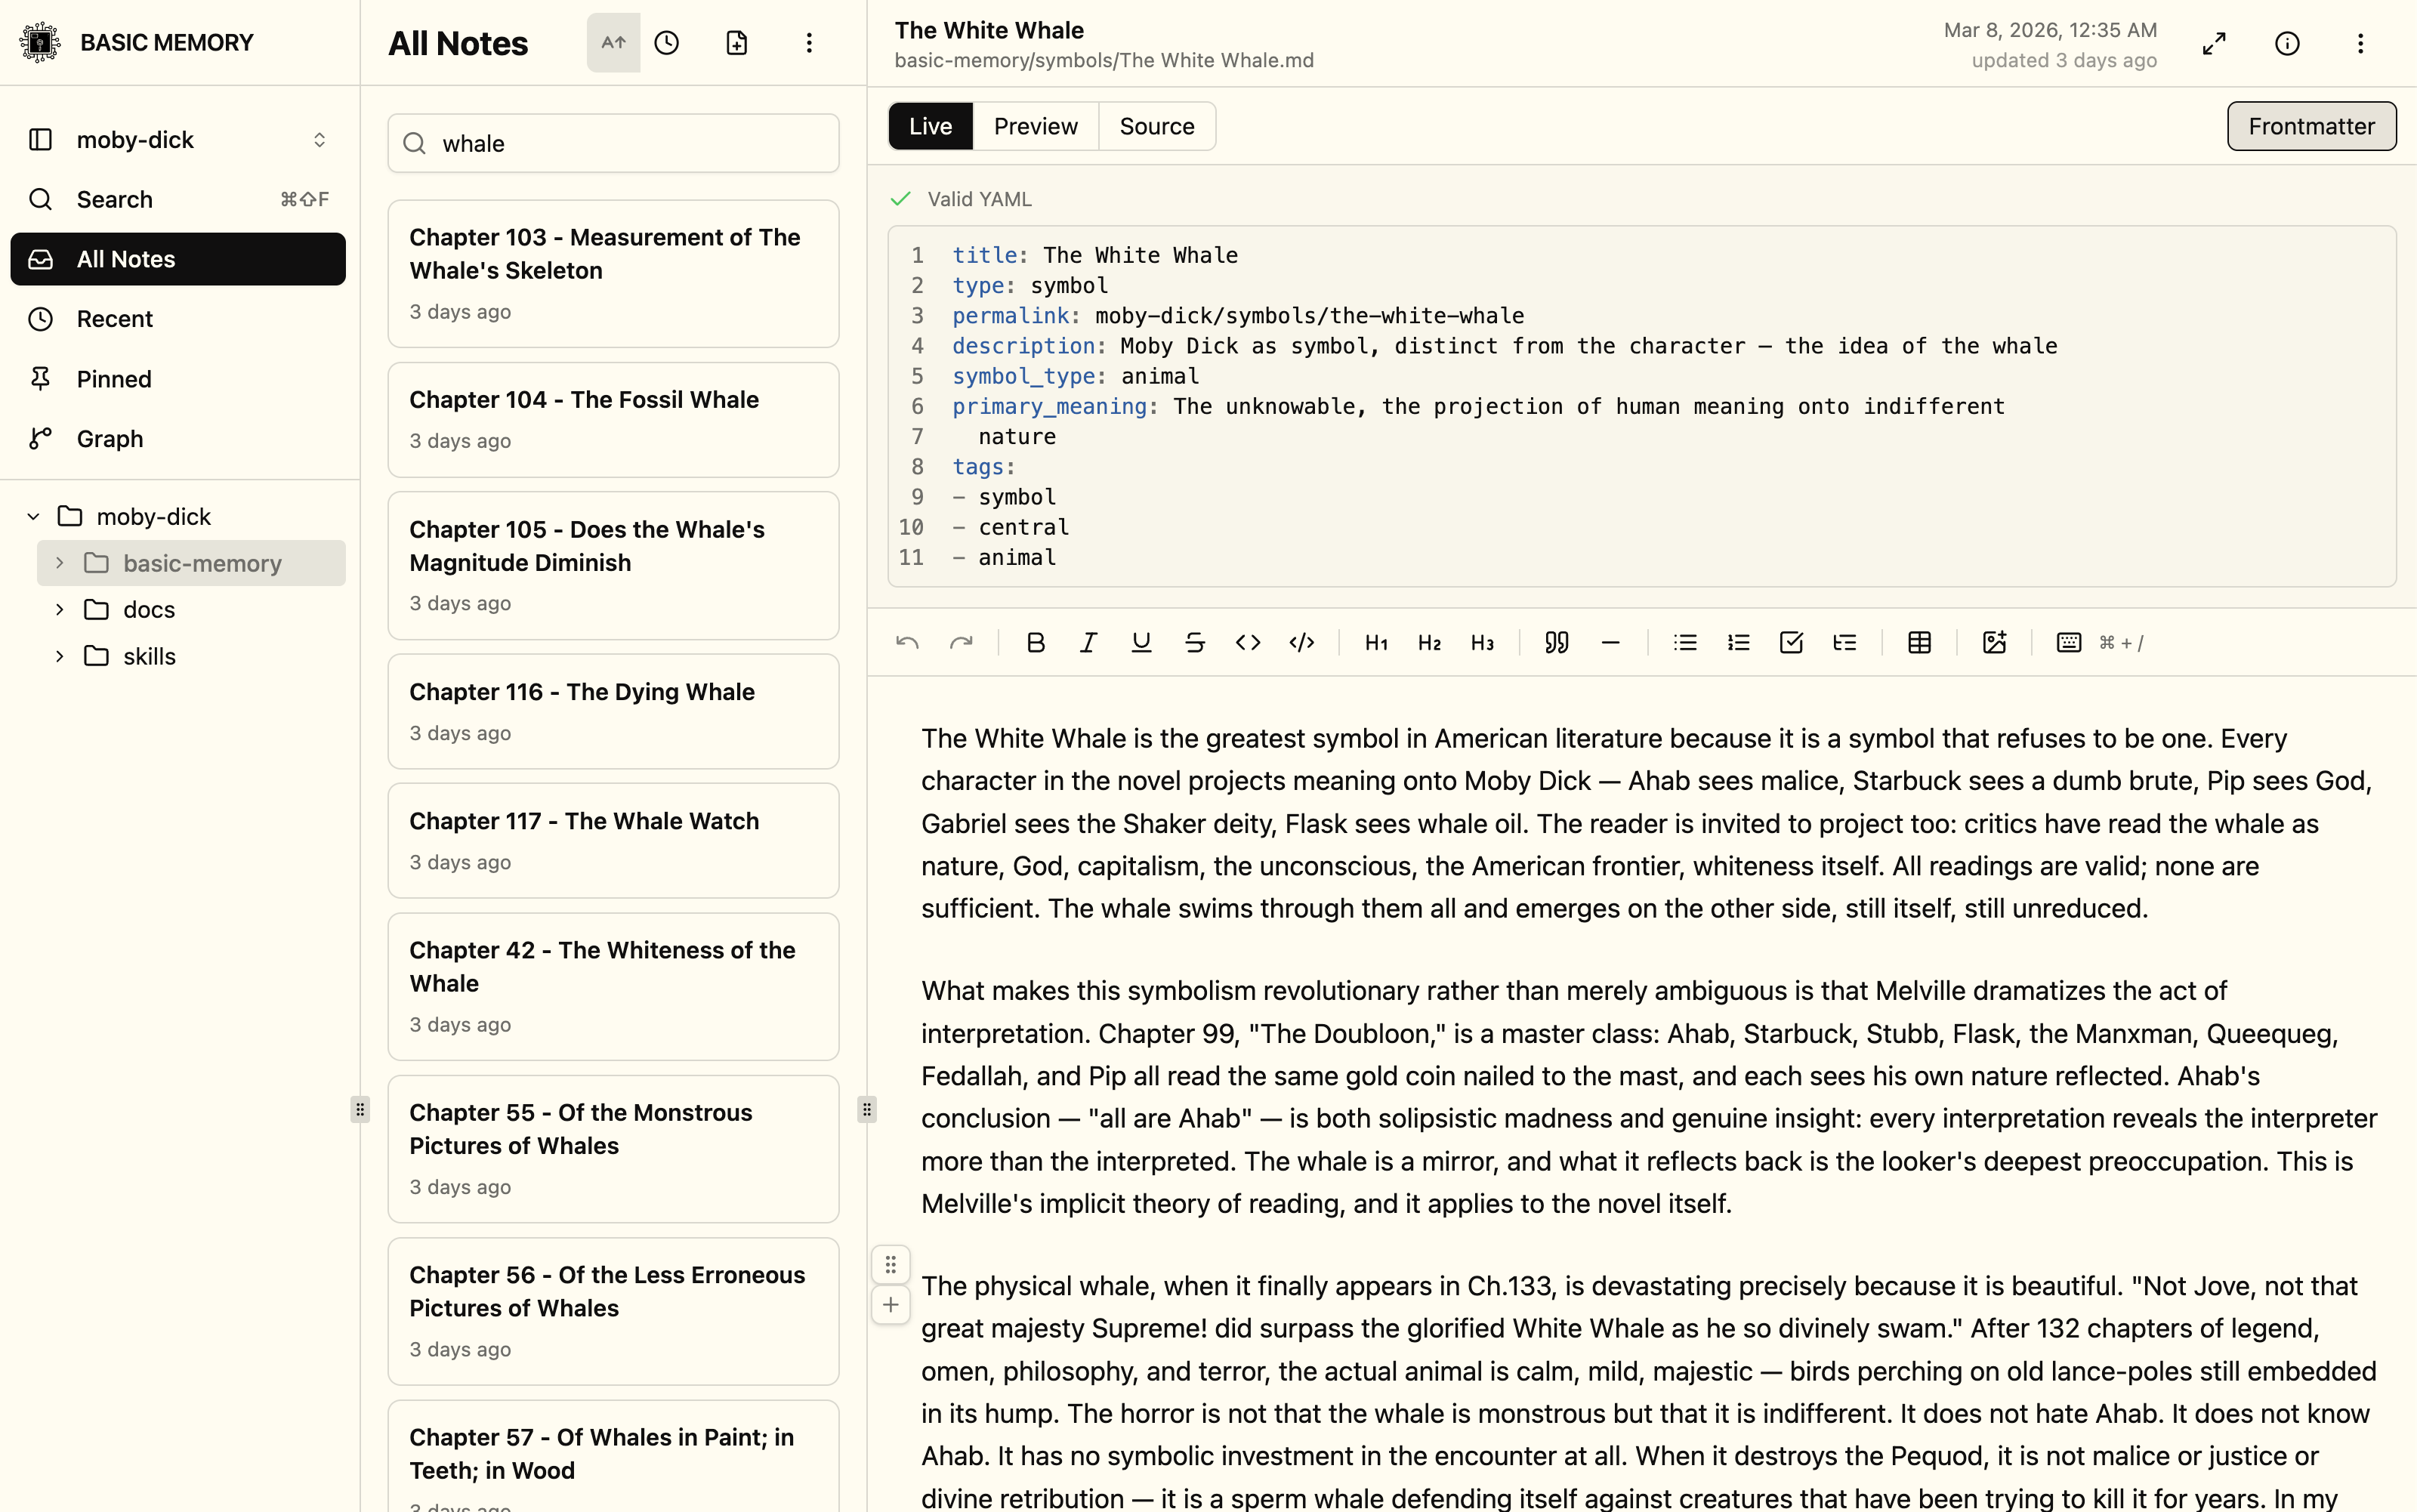Expand the docs folder
This screenshot has width=2417, height=1512.
(x=60, y=609)
